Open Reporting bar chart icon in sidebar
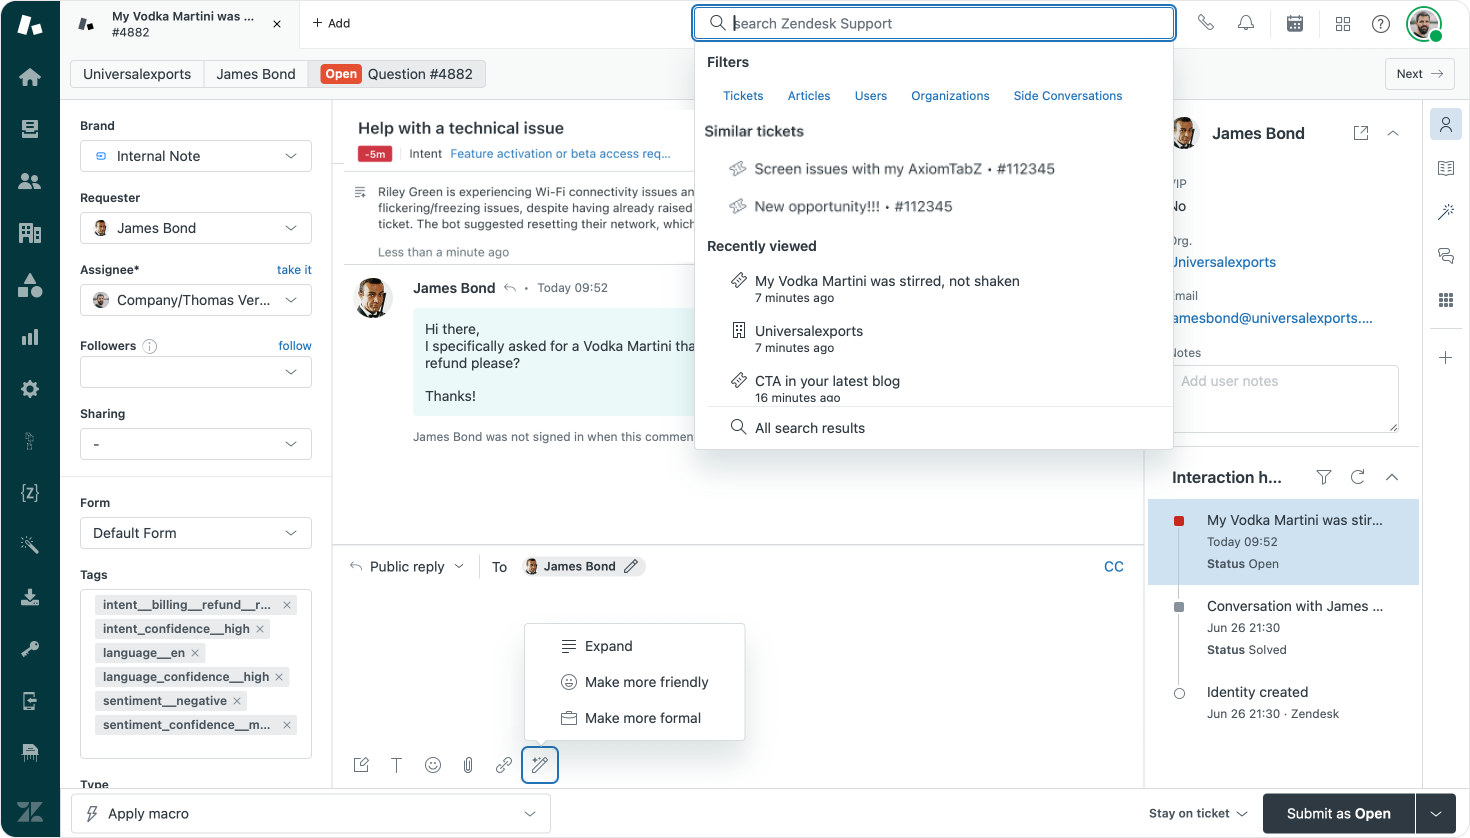The width and height of the screenshot is (1470, 838). tap(30, 337)
